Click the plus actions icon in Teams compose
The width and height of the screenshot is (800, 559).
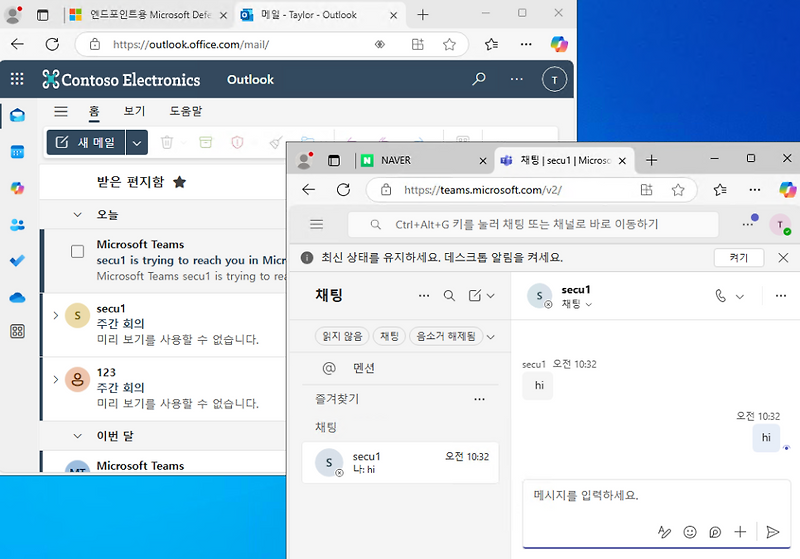740,532
